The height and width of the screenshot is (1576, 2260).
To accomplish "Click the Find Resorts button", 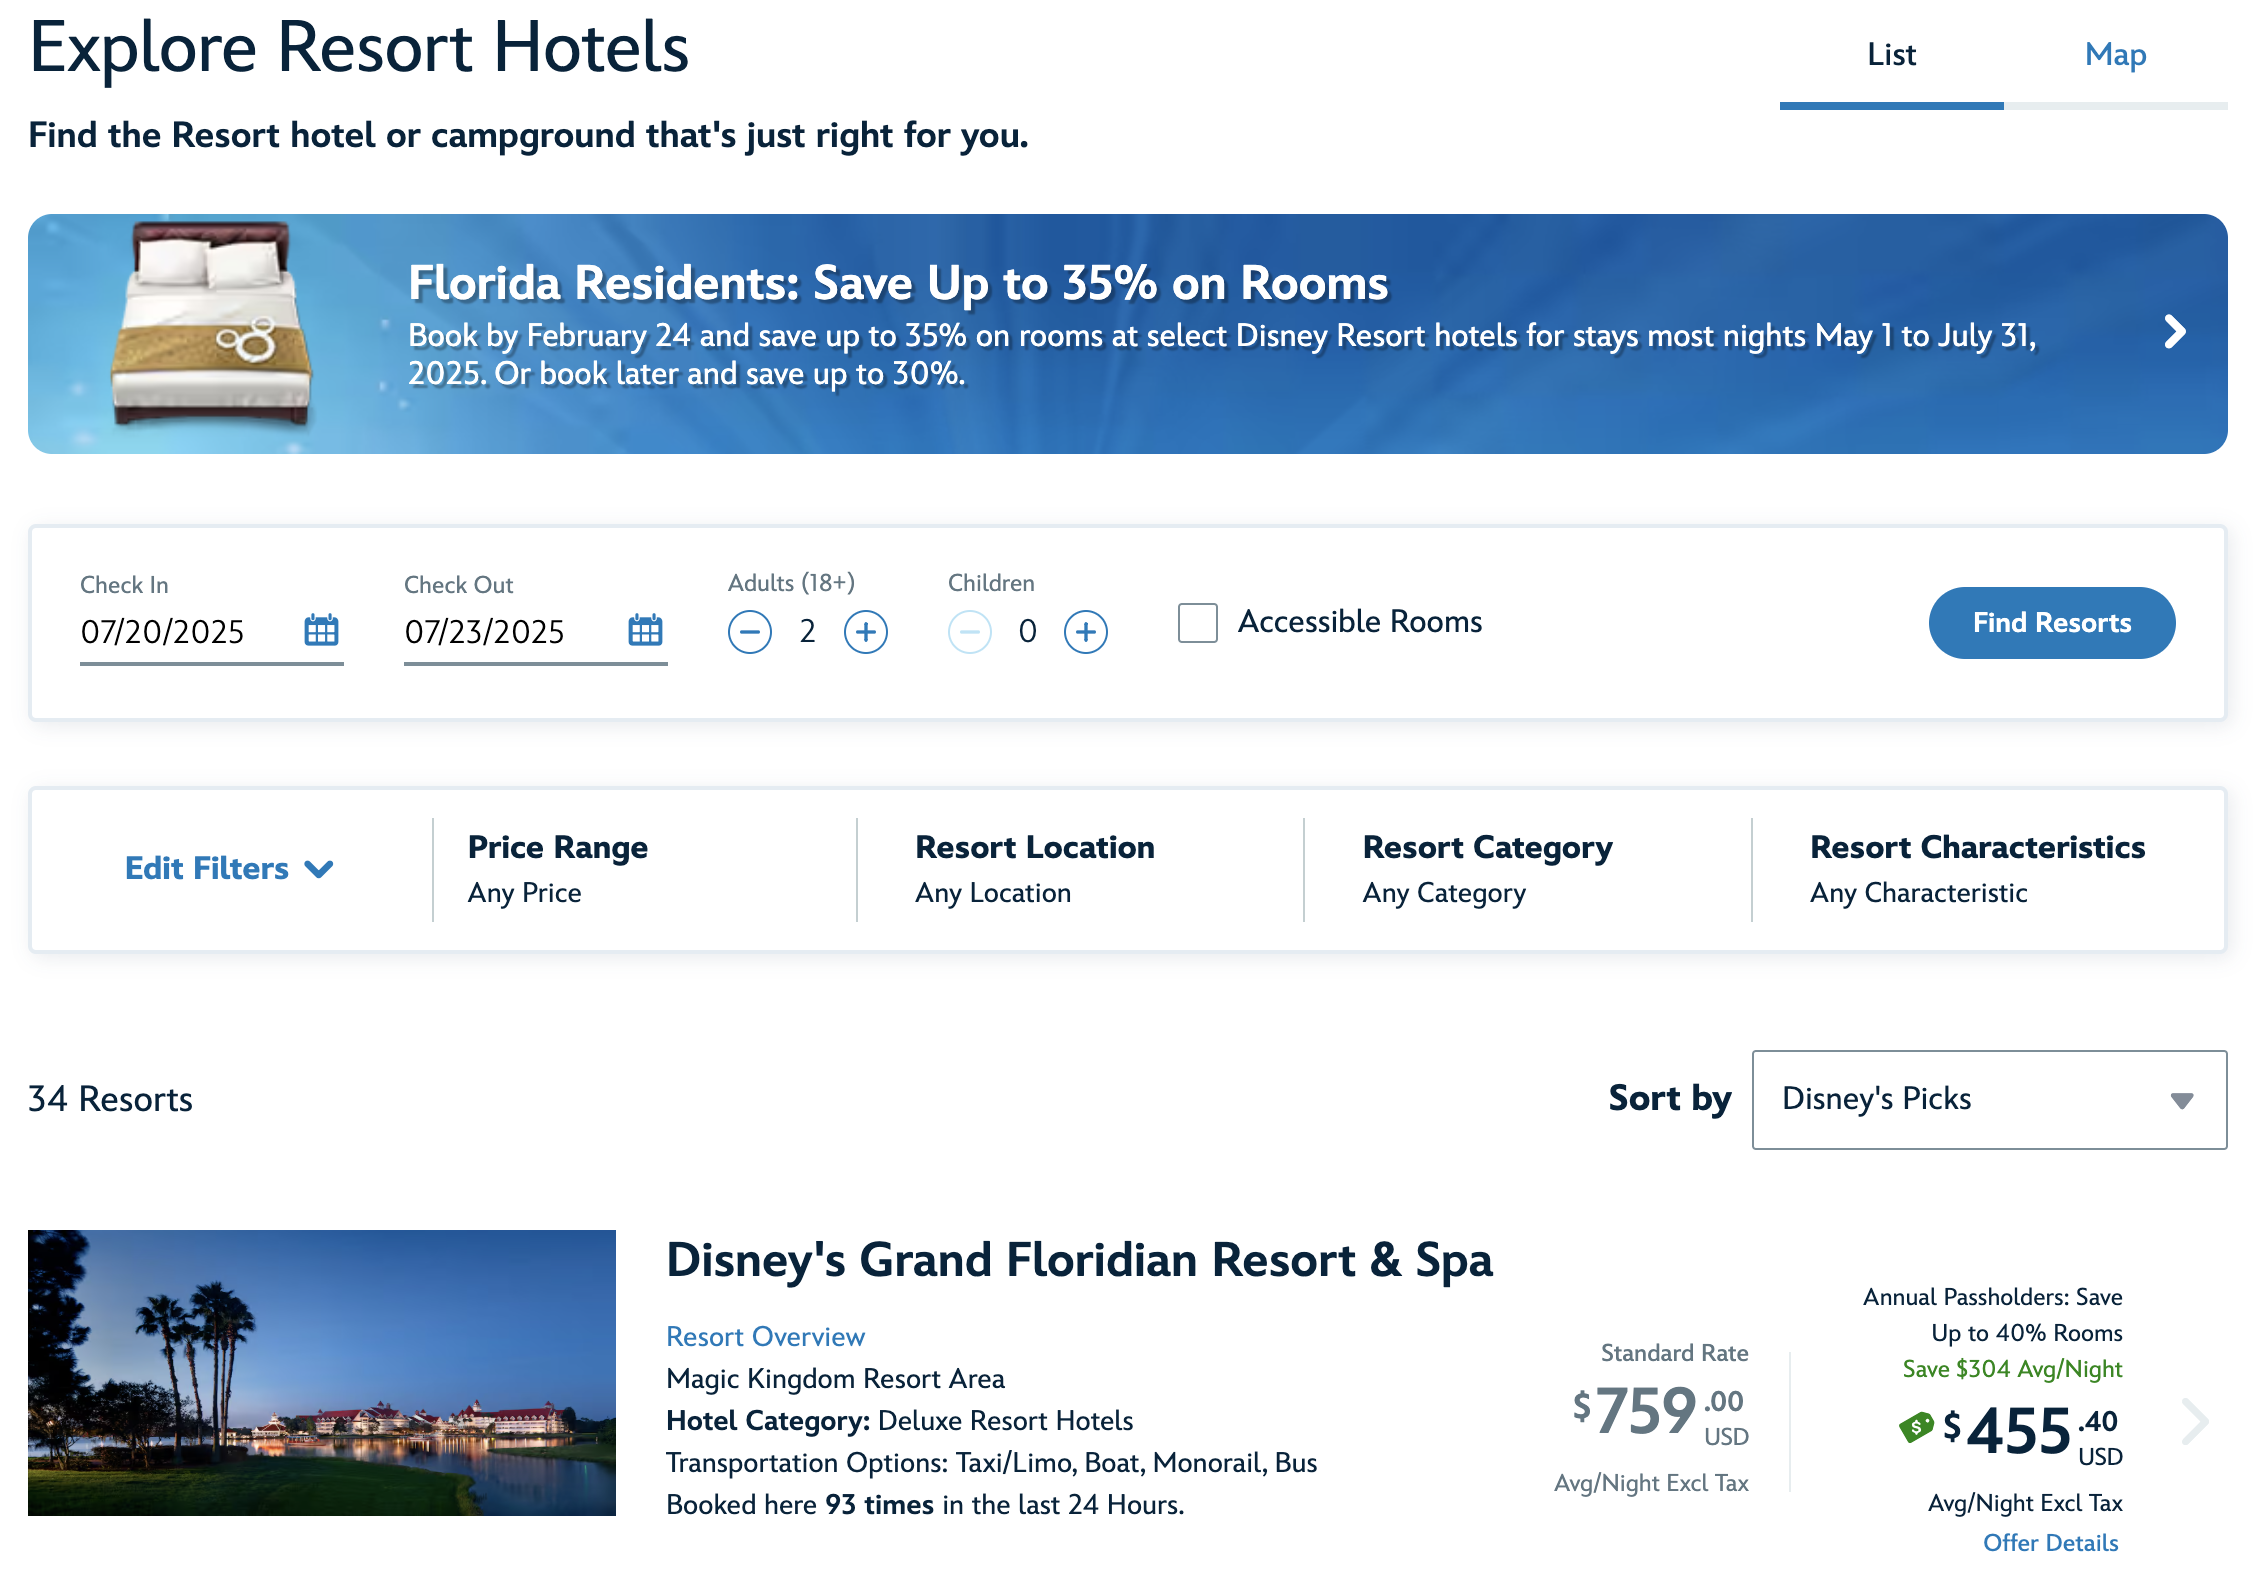I will click(x=2051, y=623).
